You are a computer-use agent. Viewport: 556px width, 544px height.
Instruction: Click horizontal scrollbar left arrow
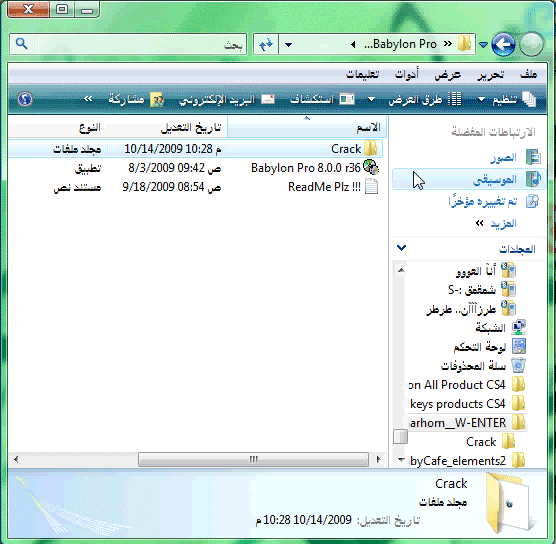(x=16, y=459)
